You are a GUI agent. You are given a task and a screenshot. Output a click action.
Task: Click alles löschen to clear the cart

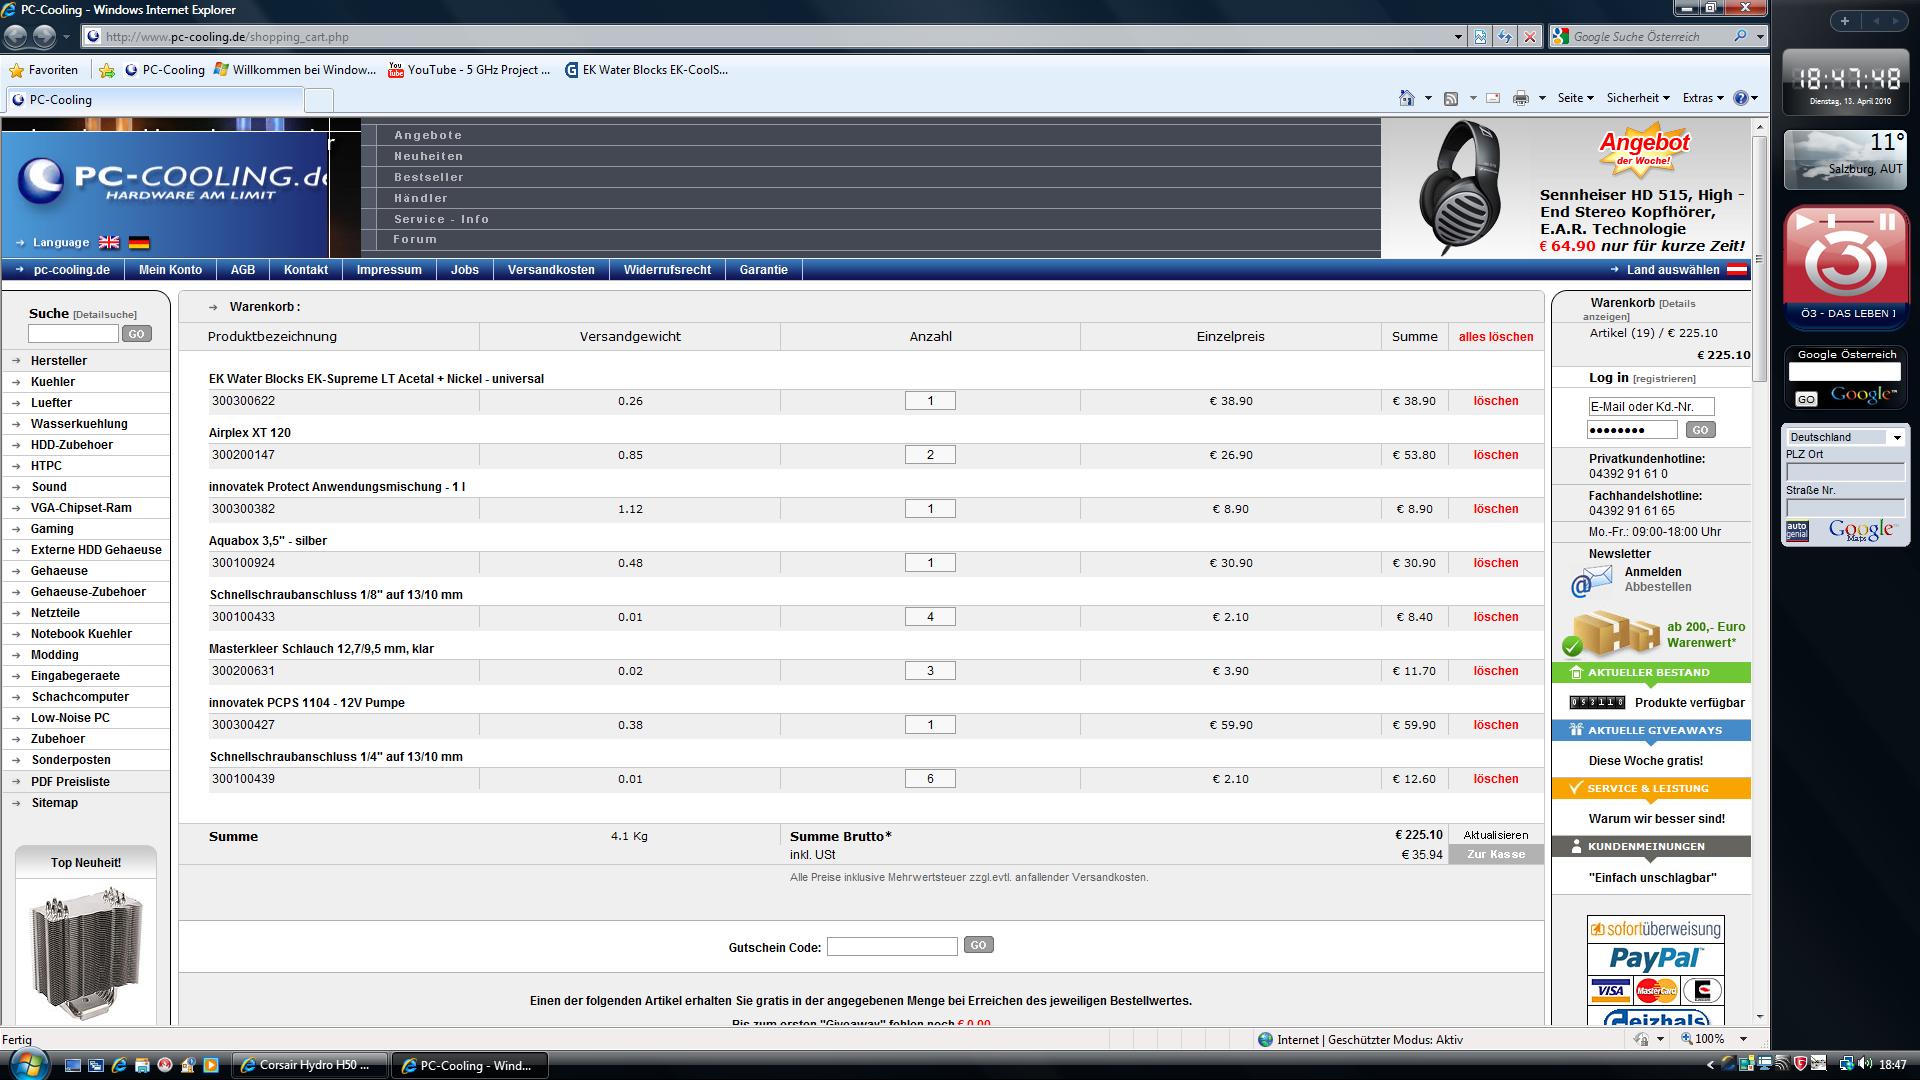click(1496, 337)
